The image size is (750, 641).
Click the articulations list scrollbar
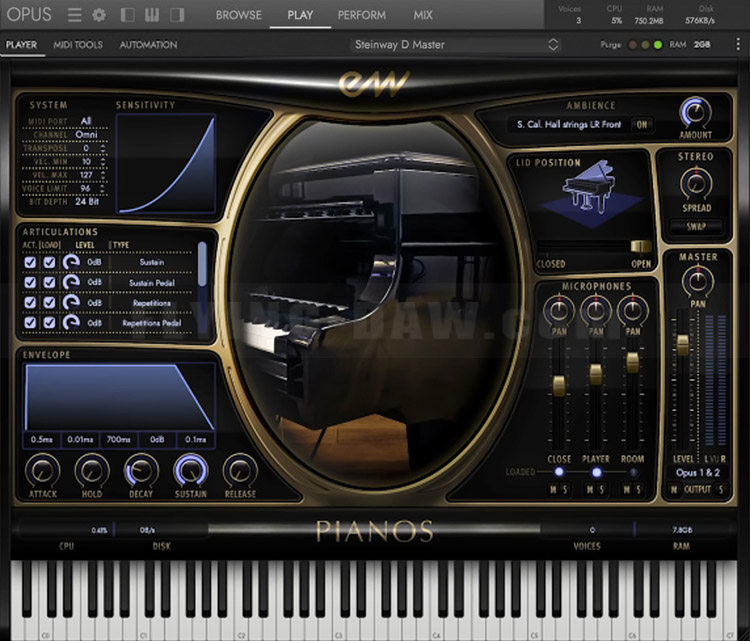202,264
